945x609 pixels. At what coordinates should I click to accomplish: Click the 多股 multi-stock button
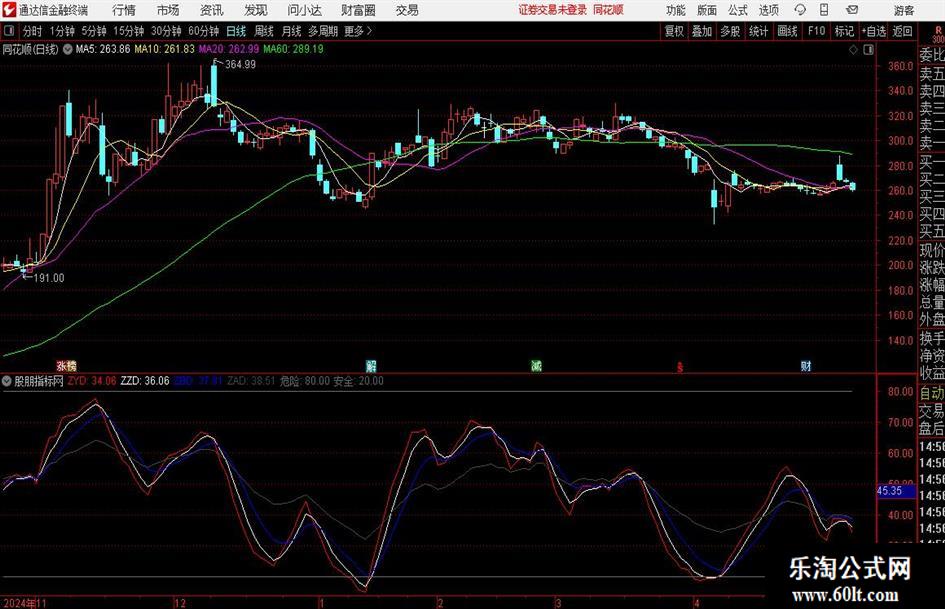coord(730,31)
